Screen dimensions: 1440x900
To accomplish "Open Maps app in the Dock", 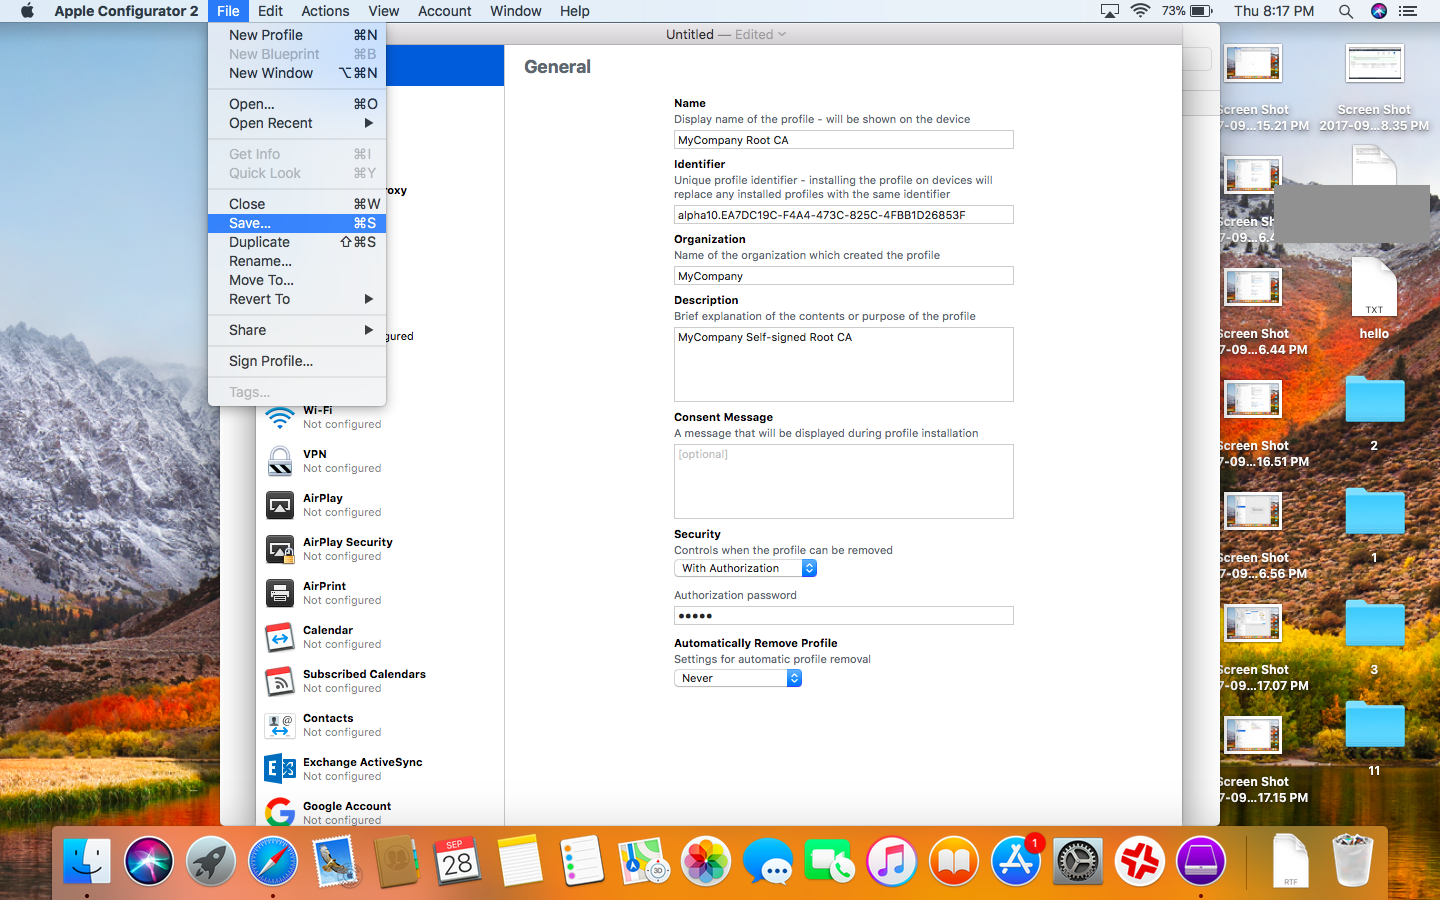I will [x=644, y=861].
